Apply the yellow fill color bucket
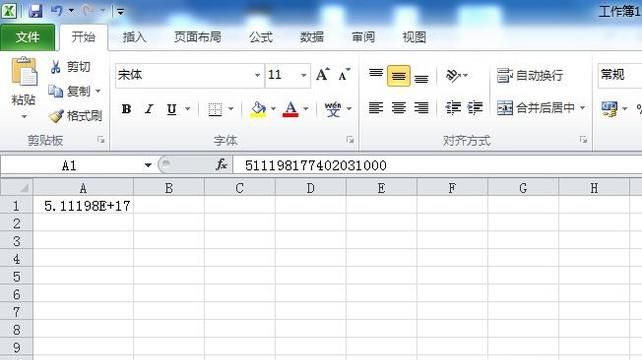This screenshot has height=360, width=642. point(258,109)
